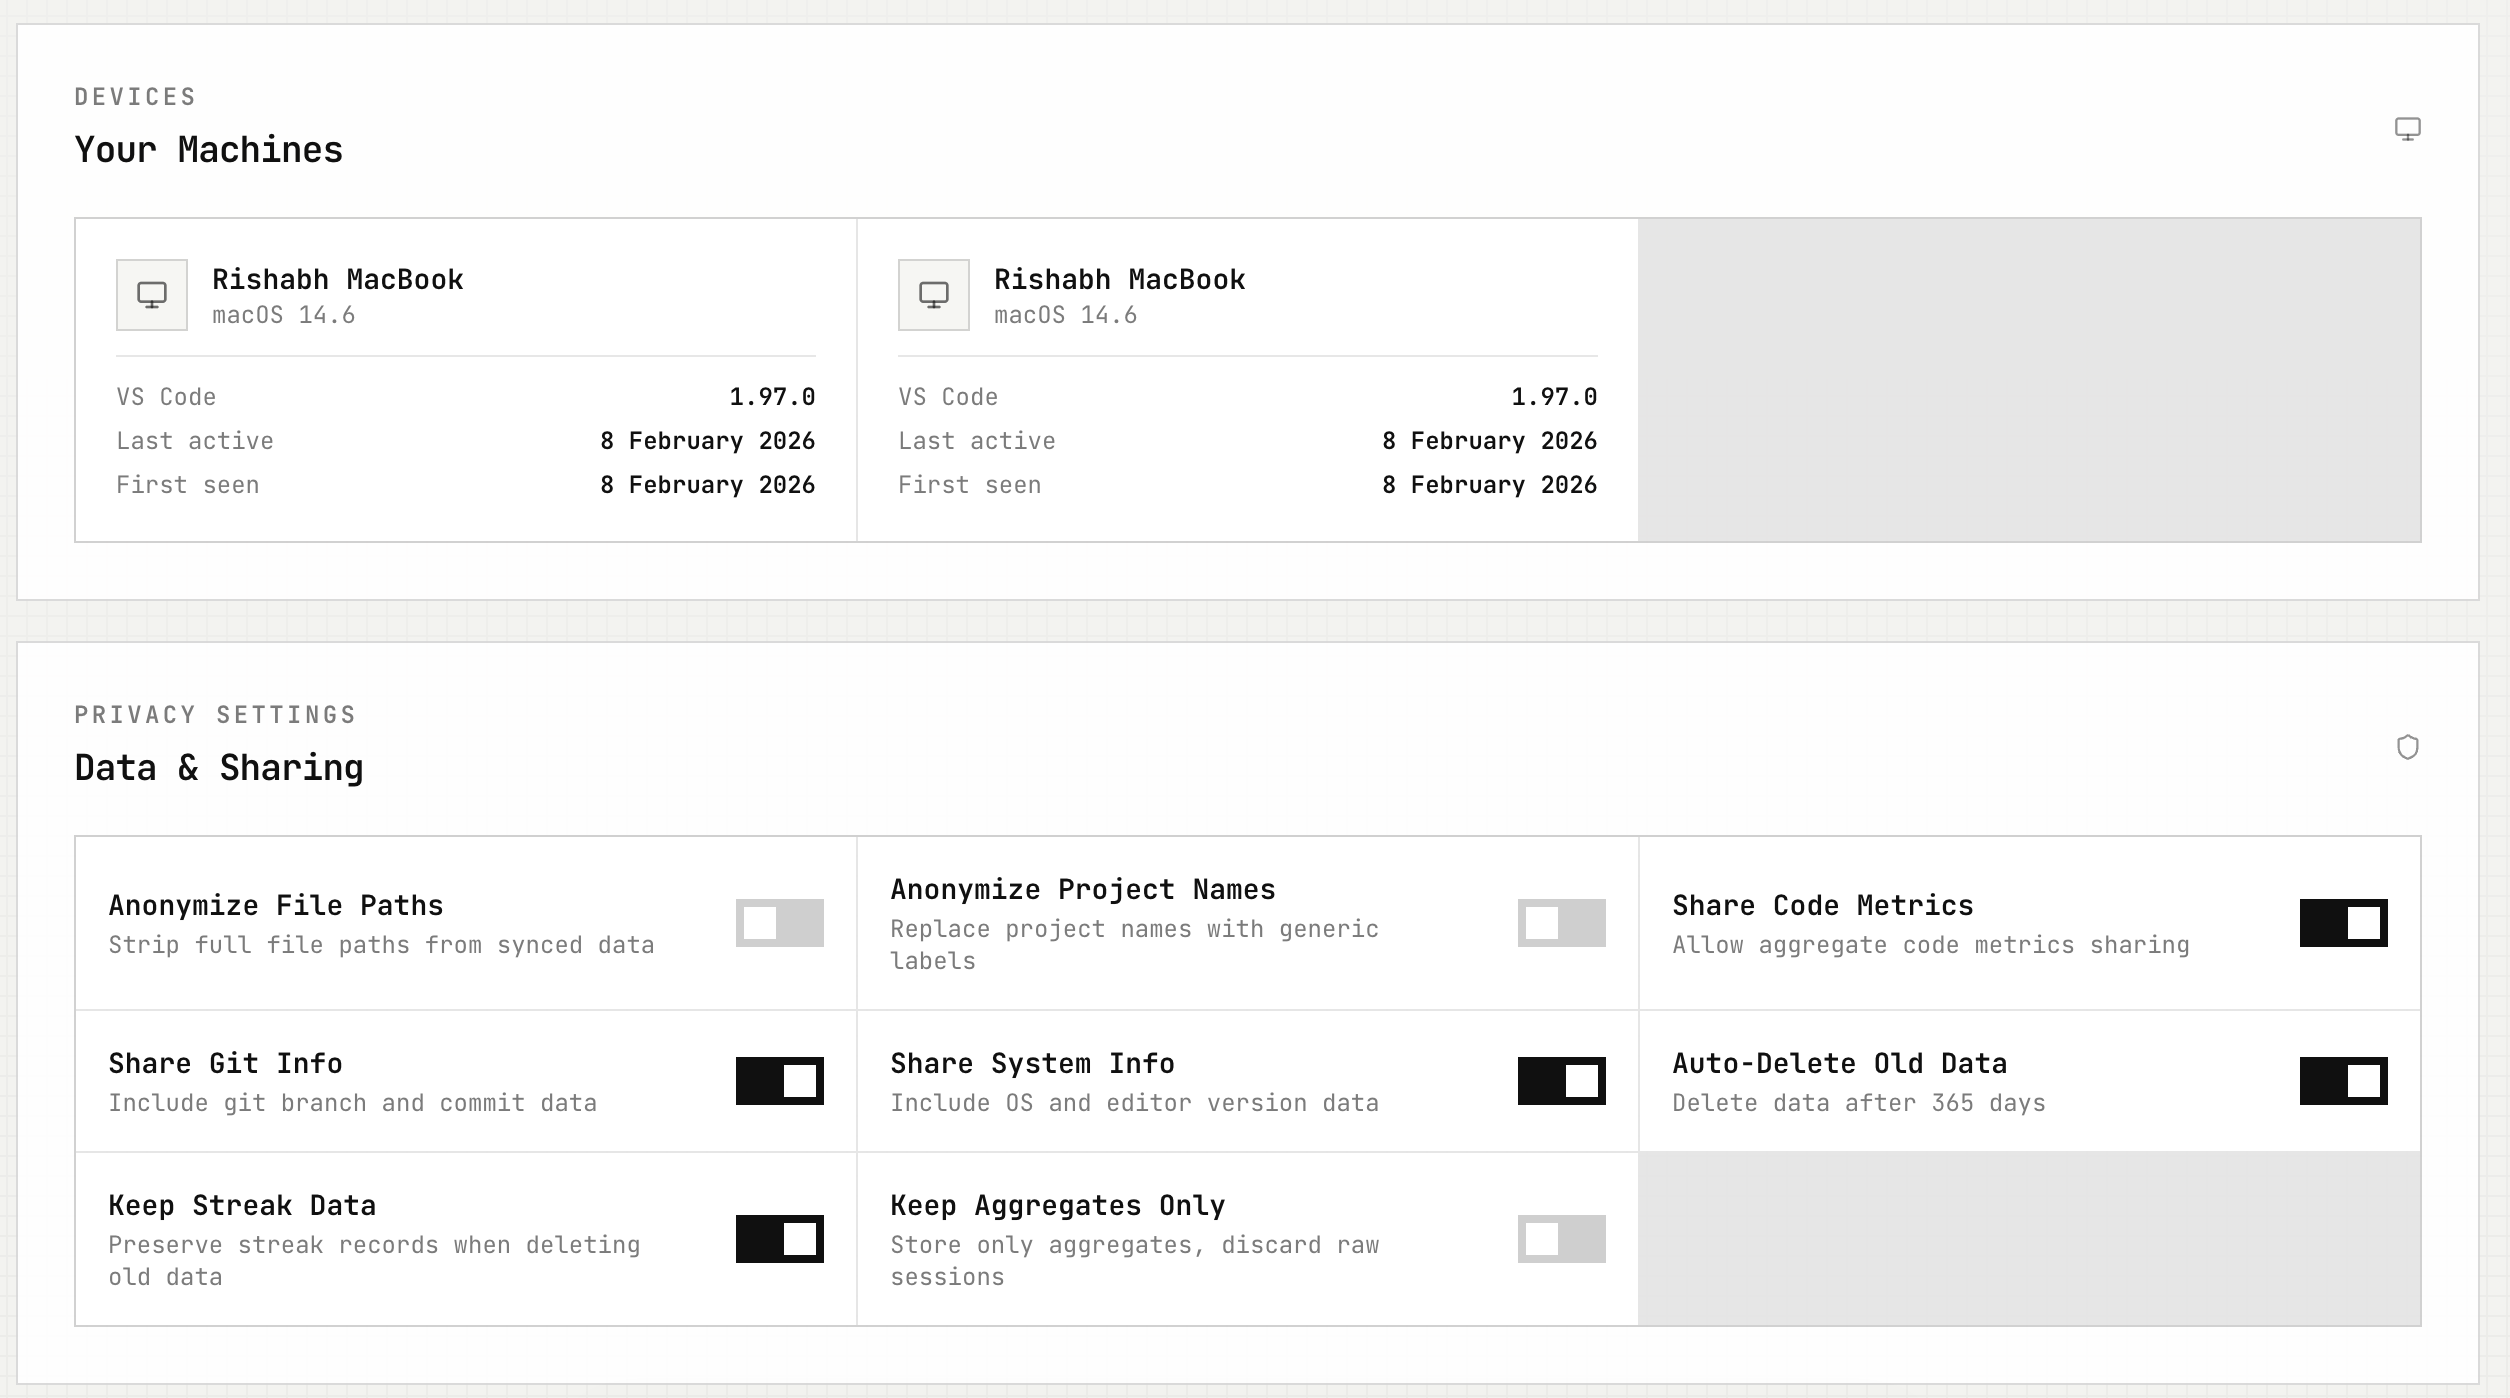Enable Keep Aggregates Only
Viewport: 2510px width, 1398px height.
pyautogui.click(x=1562, y=1240)
